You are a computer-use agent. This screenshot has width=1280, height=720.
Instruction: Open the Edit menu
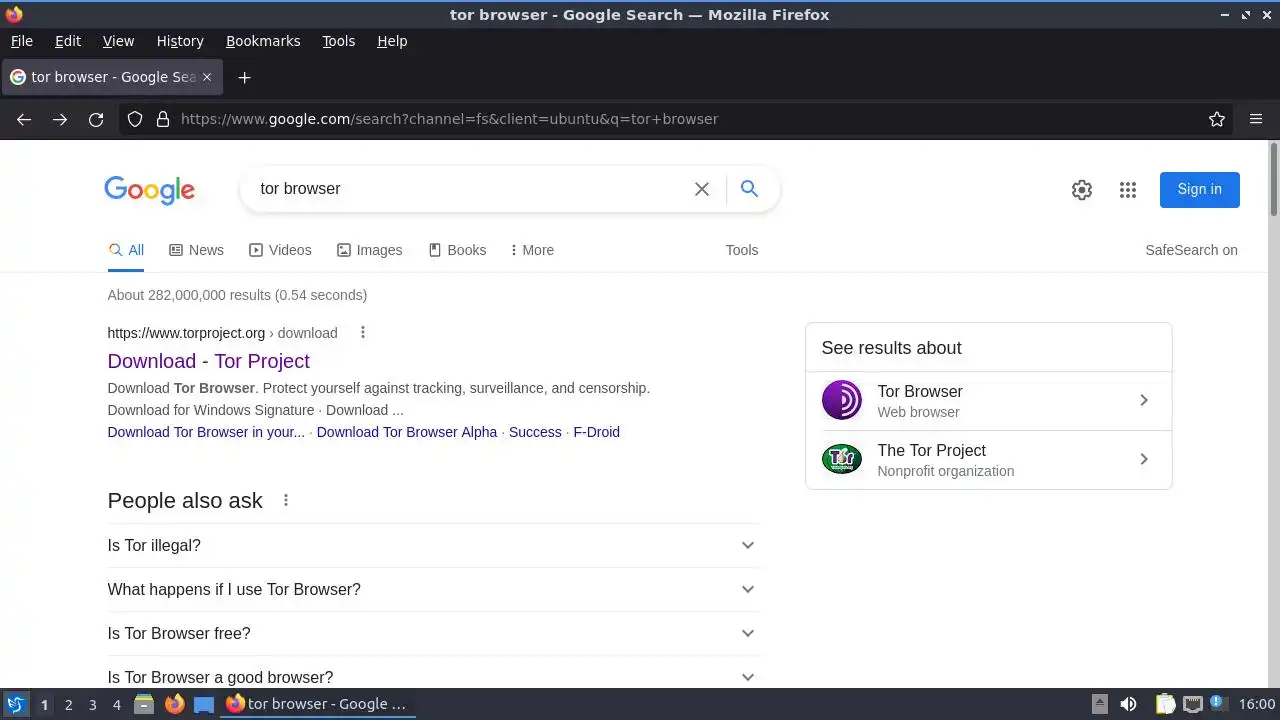[68, 41]
